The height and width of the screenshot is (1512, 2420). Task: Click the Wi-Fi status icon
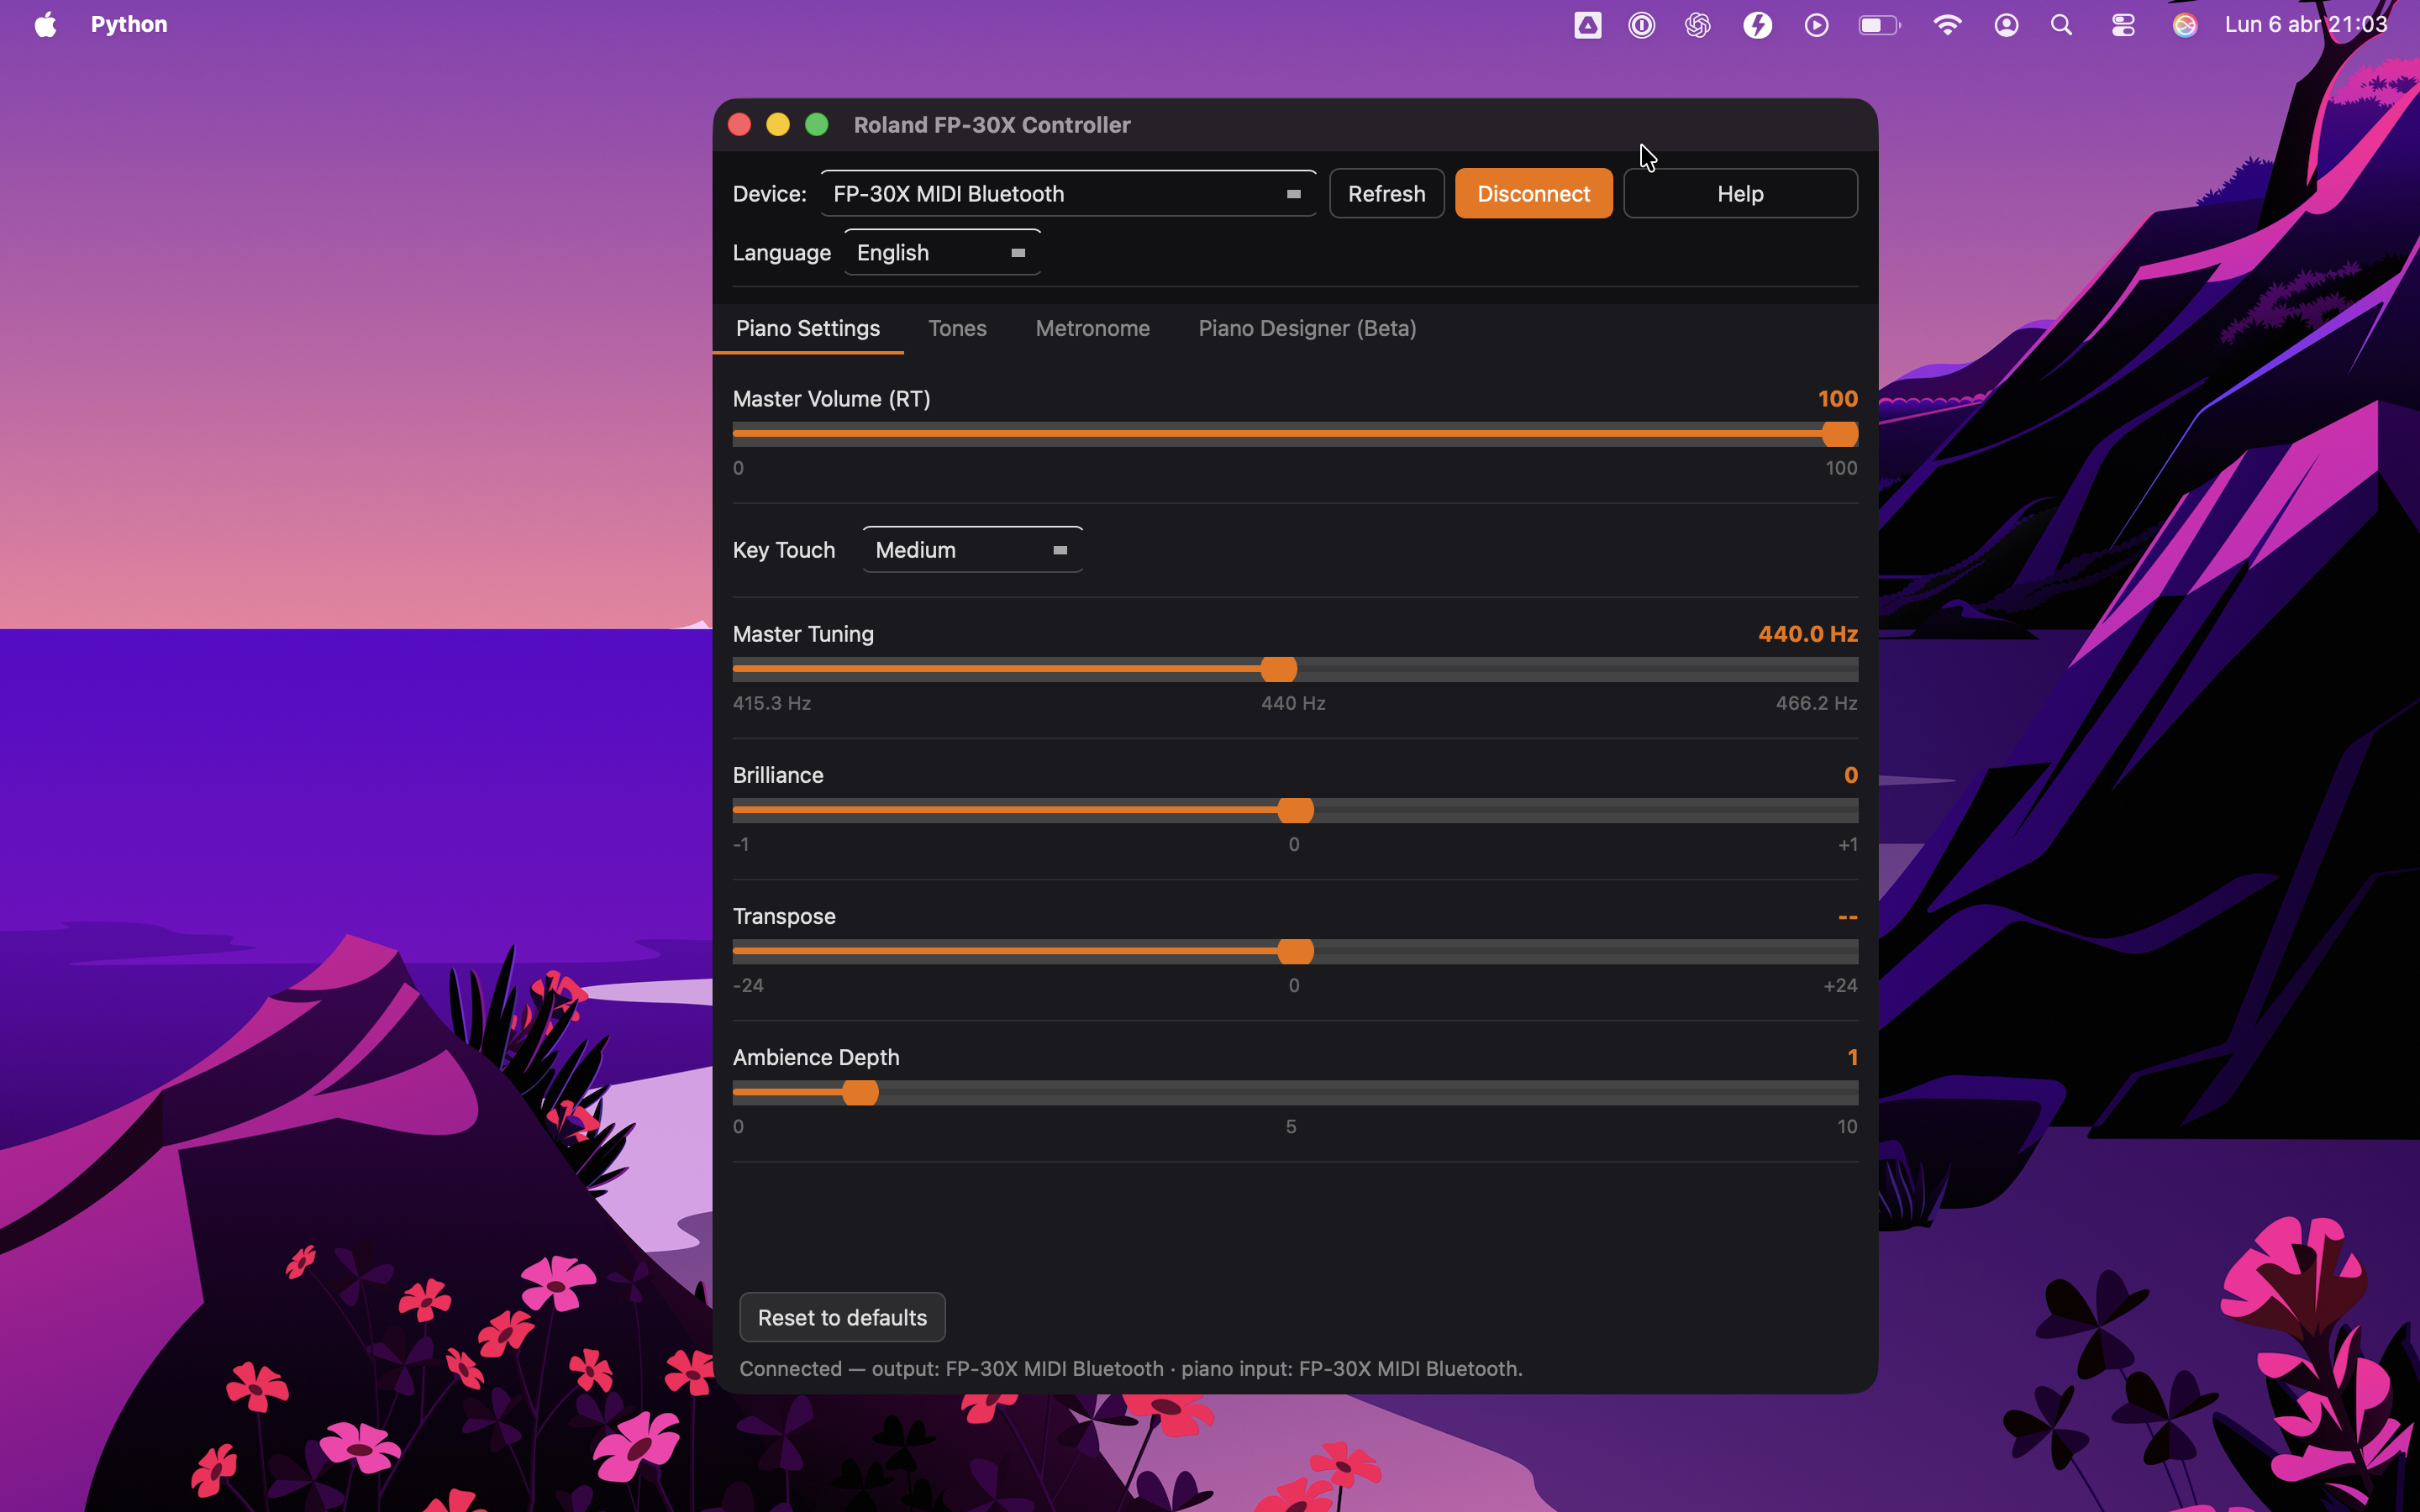(x=1948, y=24)
